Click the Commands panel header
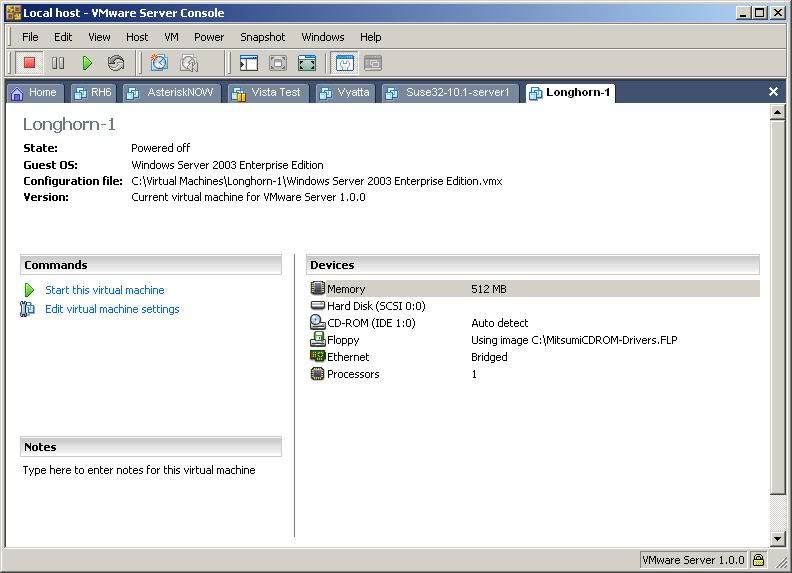Screen dimensions: 792x573 pyautogui.click(x=151, y=265)
